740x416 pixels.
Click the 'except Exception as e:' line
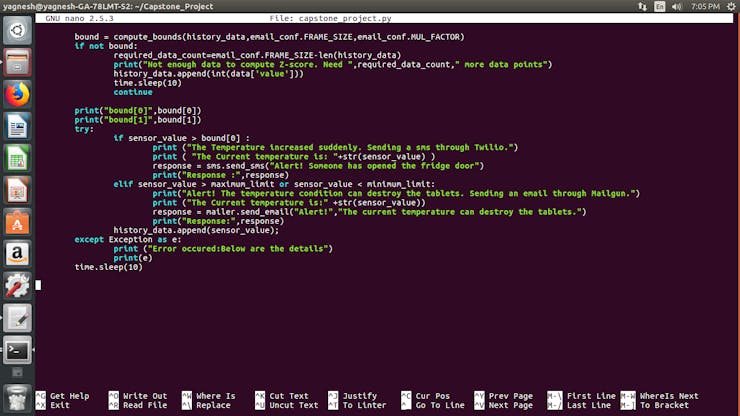127,239
